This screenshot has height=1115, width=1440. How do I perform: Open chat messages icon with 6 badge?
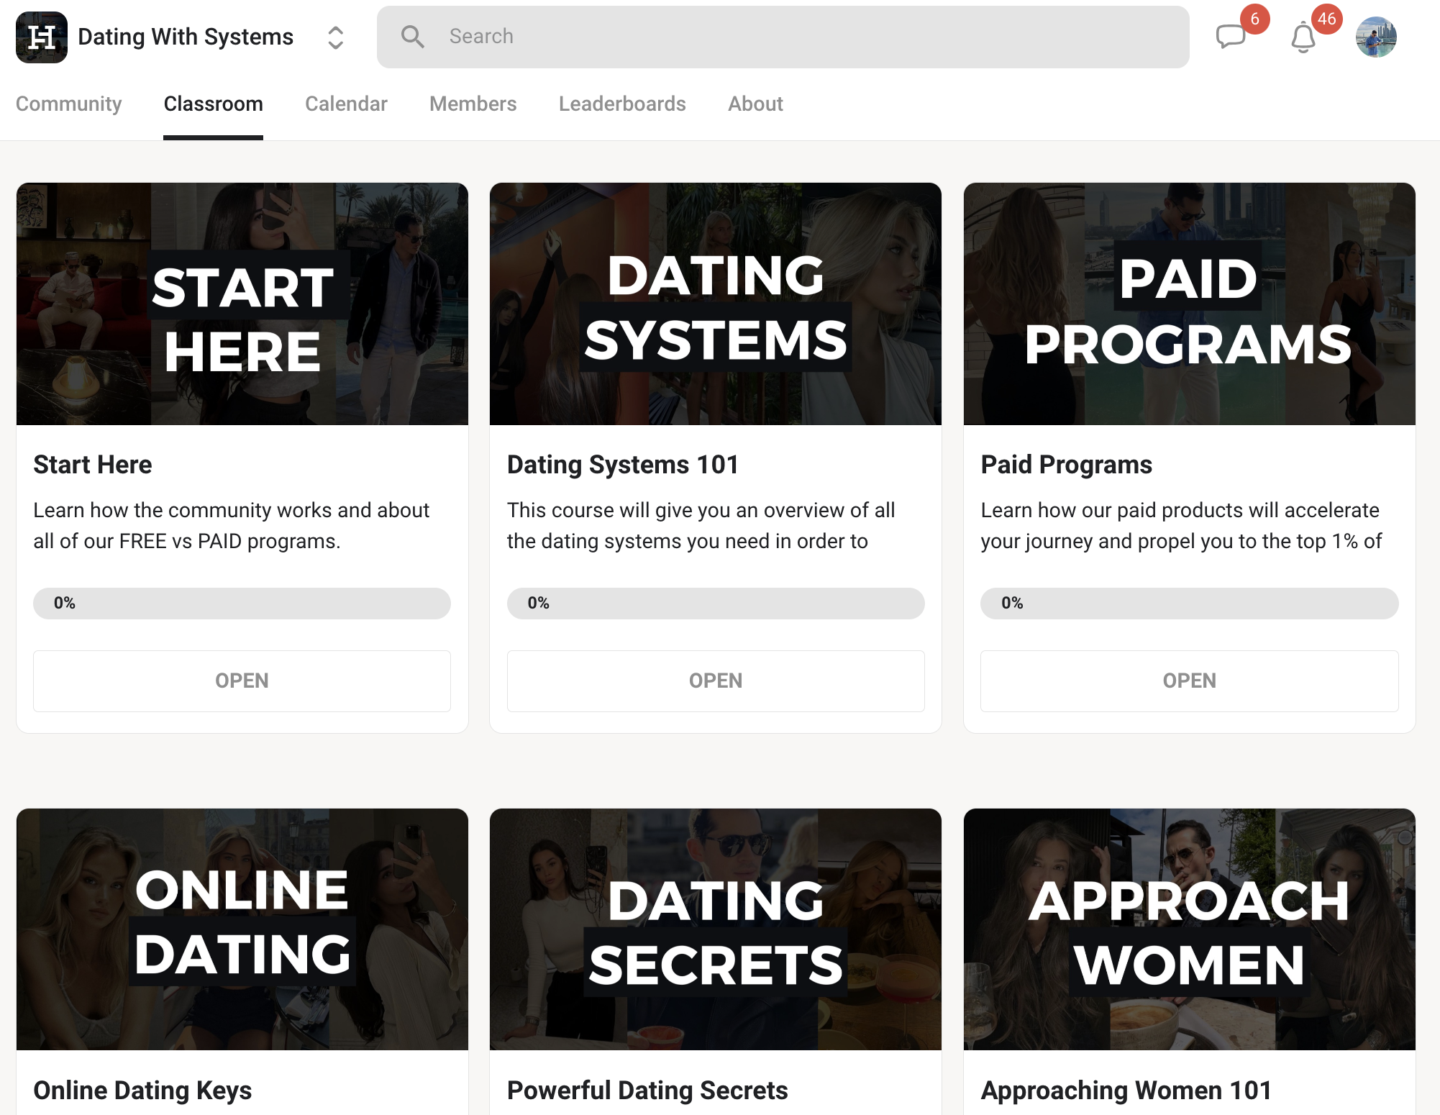click(x=1231, y=37)
